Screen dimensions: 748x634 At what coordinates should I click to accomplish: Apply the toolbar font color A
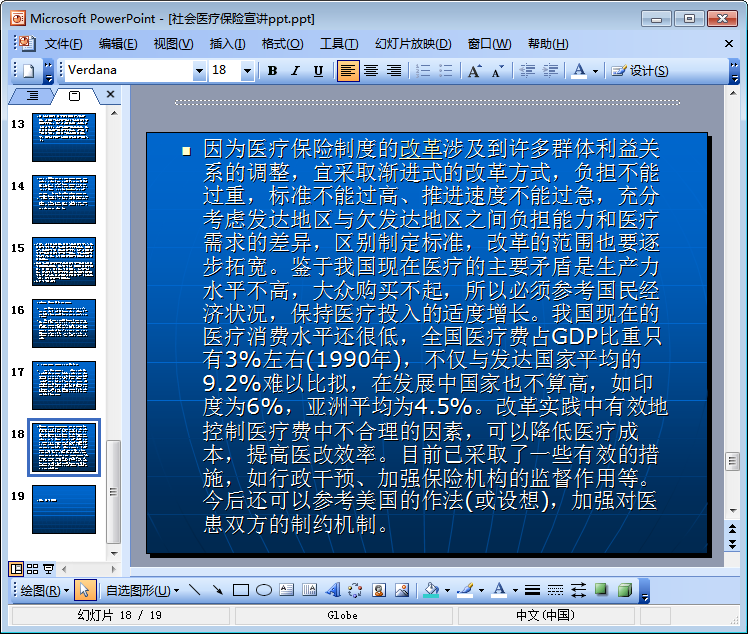point(579,71)
